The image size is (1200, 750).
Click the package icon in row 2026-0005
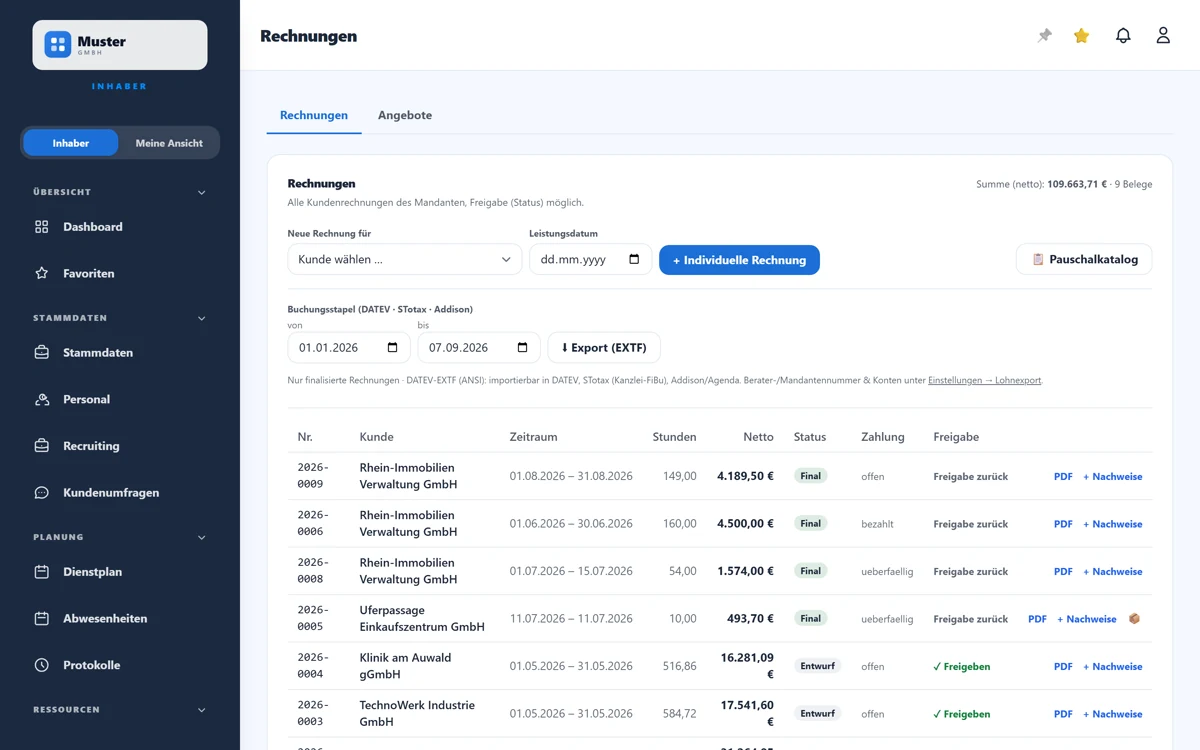coord(1134,619)
